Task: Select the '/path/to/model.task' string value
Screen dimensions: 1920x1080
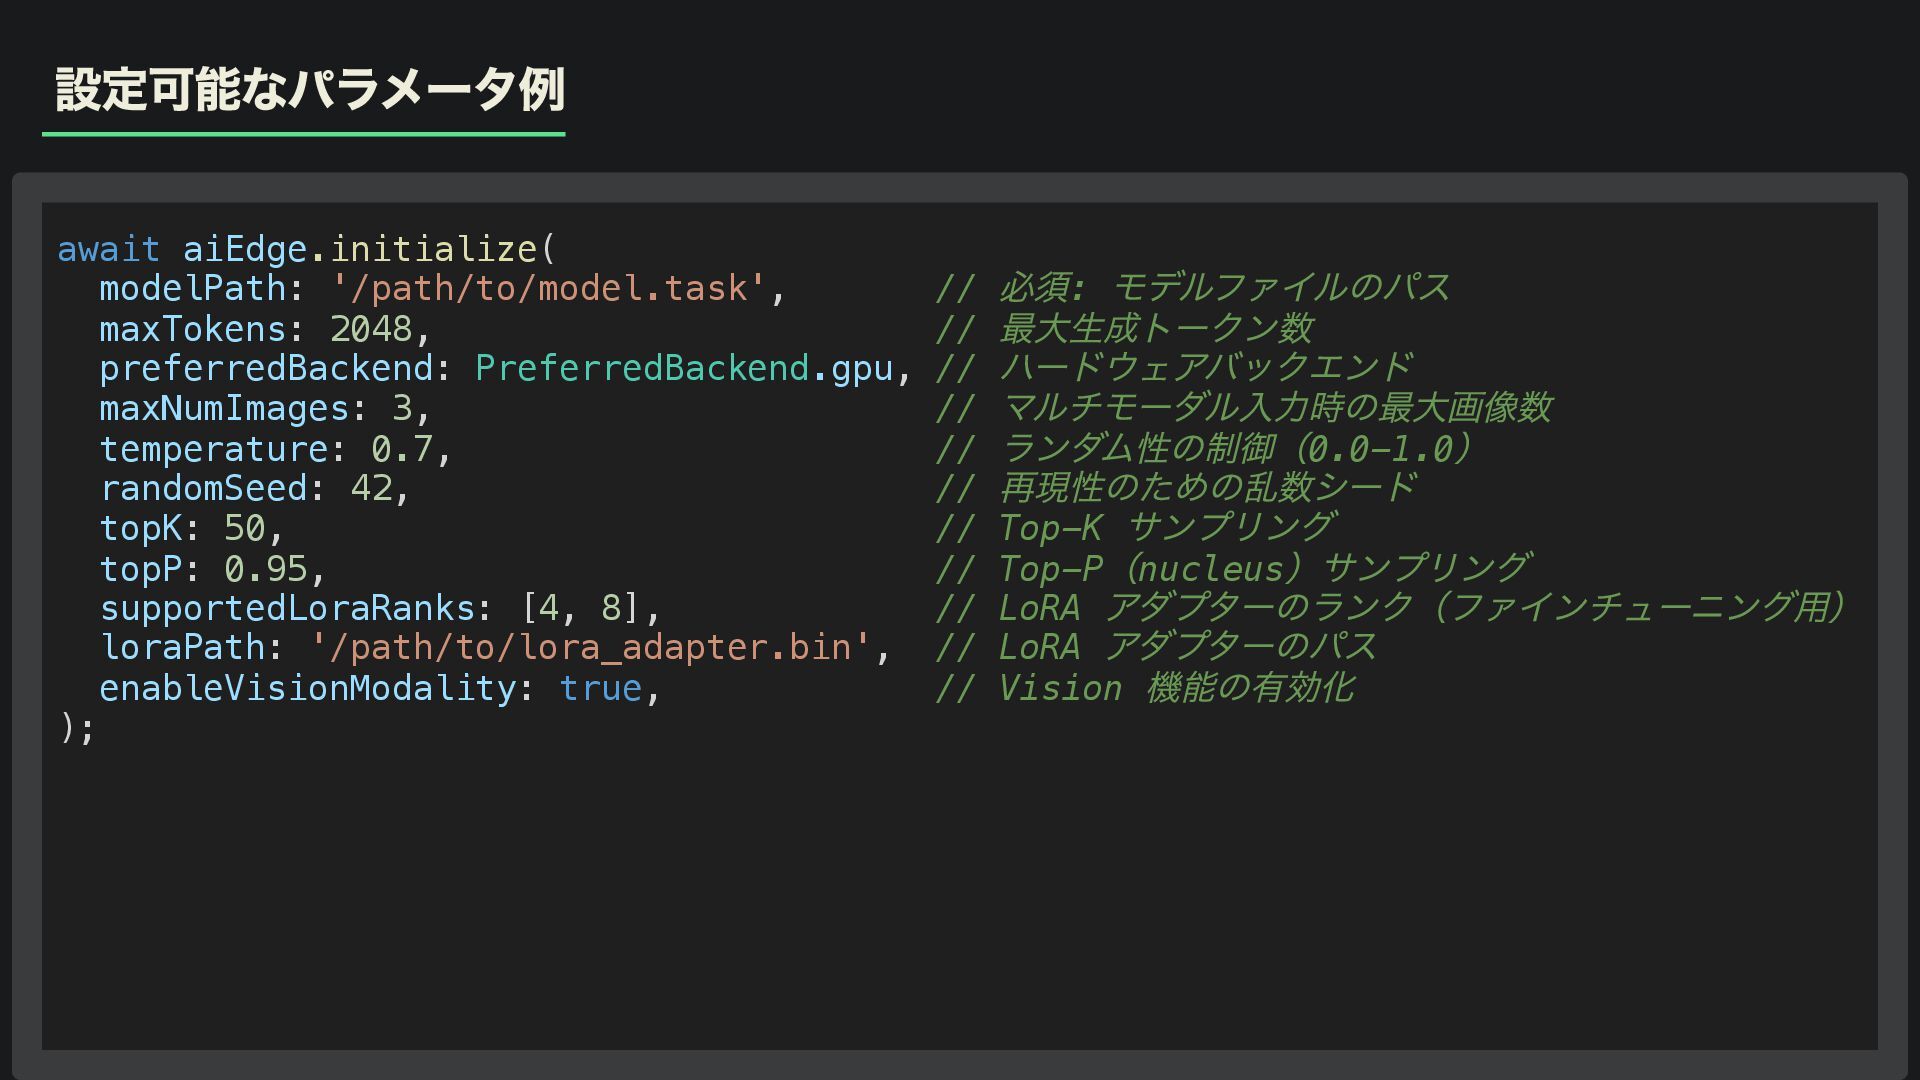Action: point(548,289)
